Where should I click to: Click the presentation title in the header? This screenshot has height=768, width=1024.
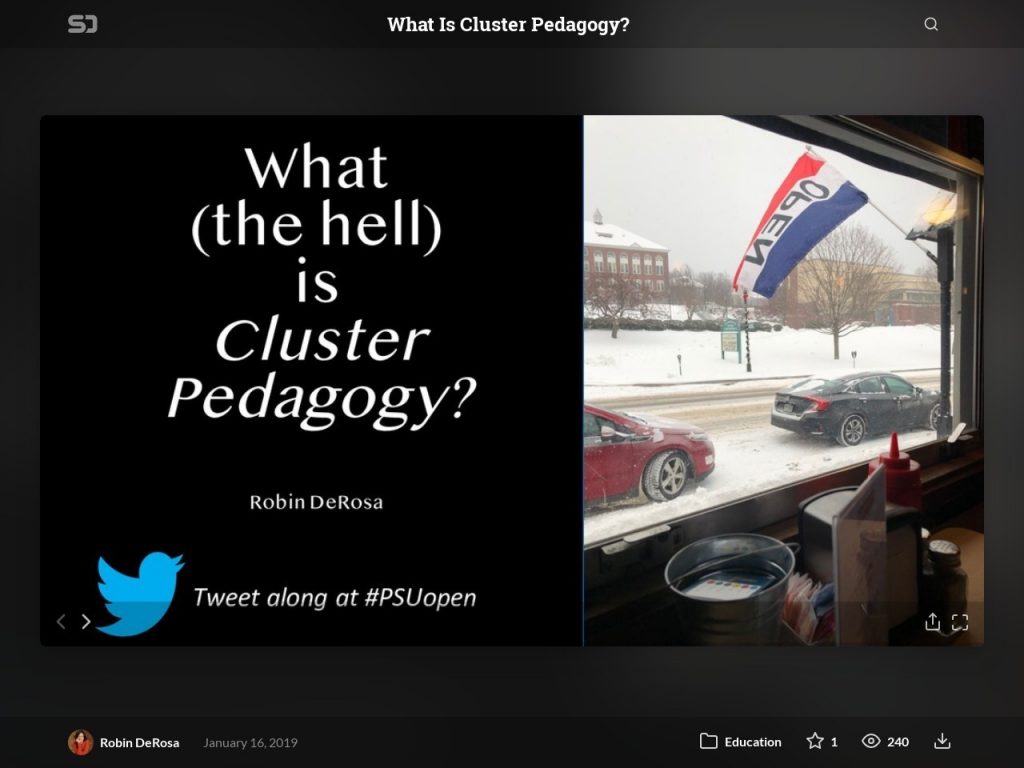(x=509, y=24)
